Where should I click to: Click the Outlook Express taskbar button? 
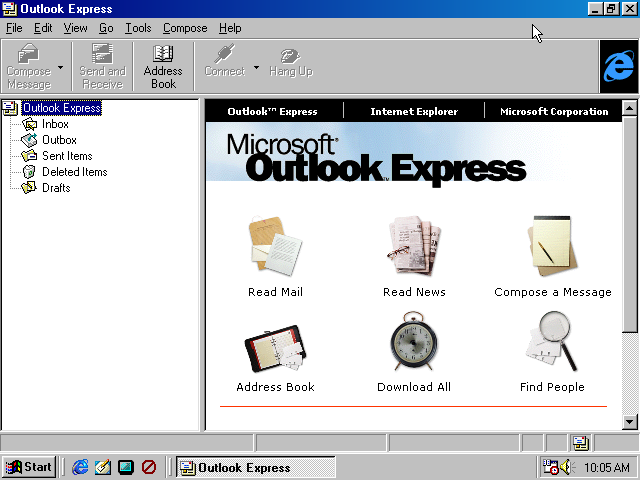[256, 467]
